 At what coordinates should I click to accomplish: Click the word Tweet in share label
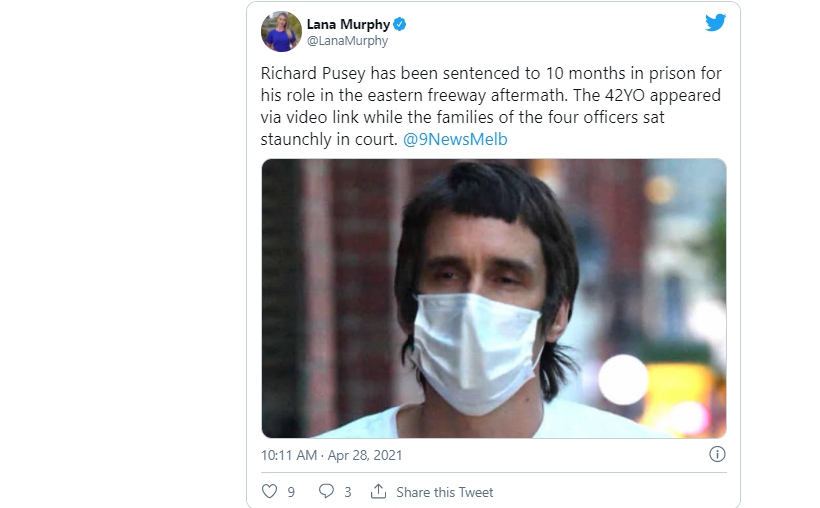point(476,492)
